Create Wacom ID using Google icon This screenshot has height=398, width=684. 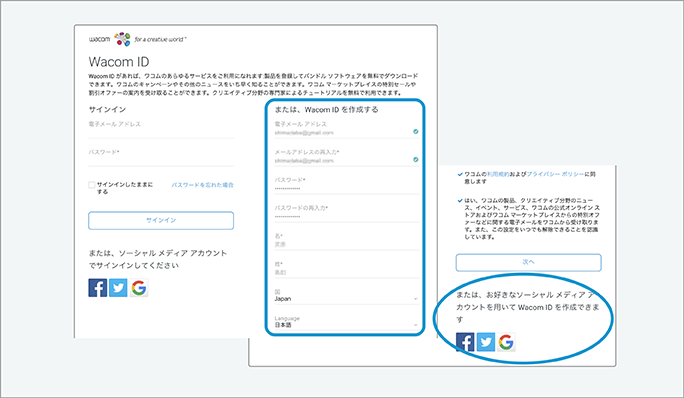[506, 342]
